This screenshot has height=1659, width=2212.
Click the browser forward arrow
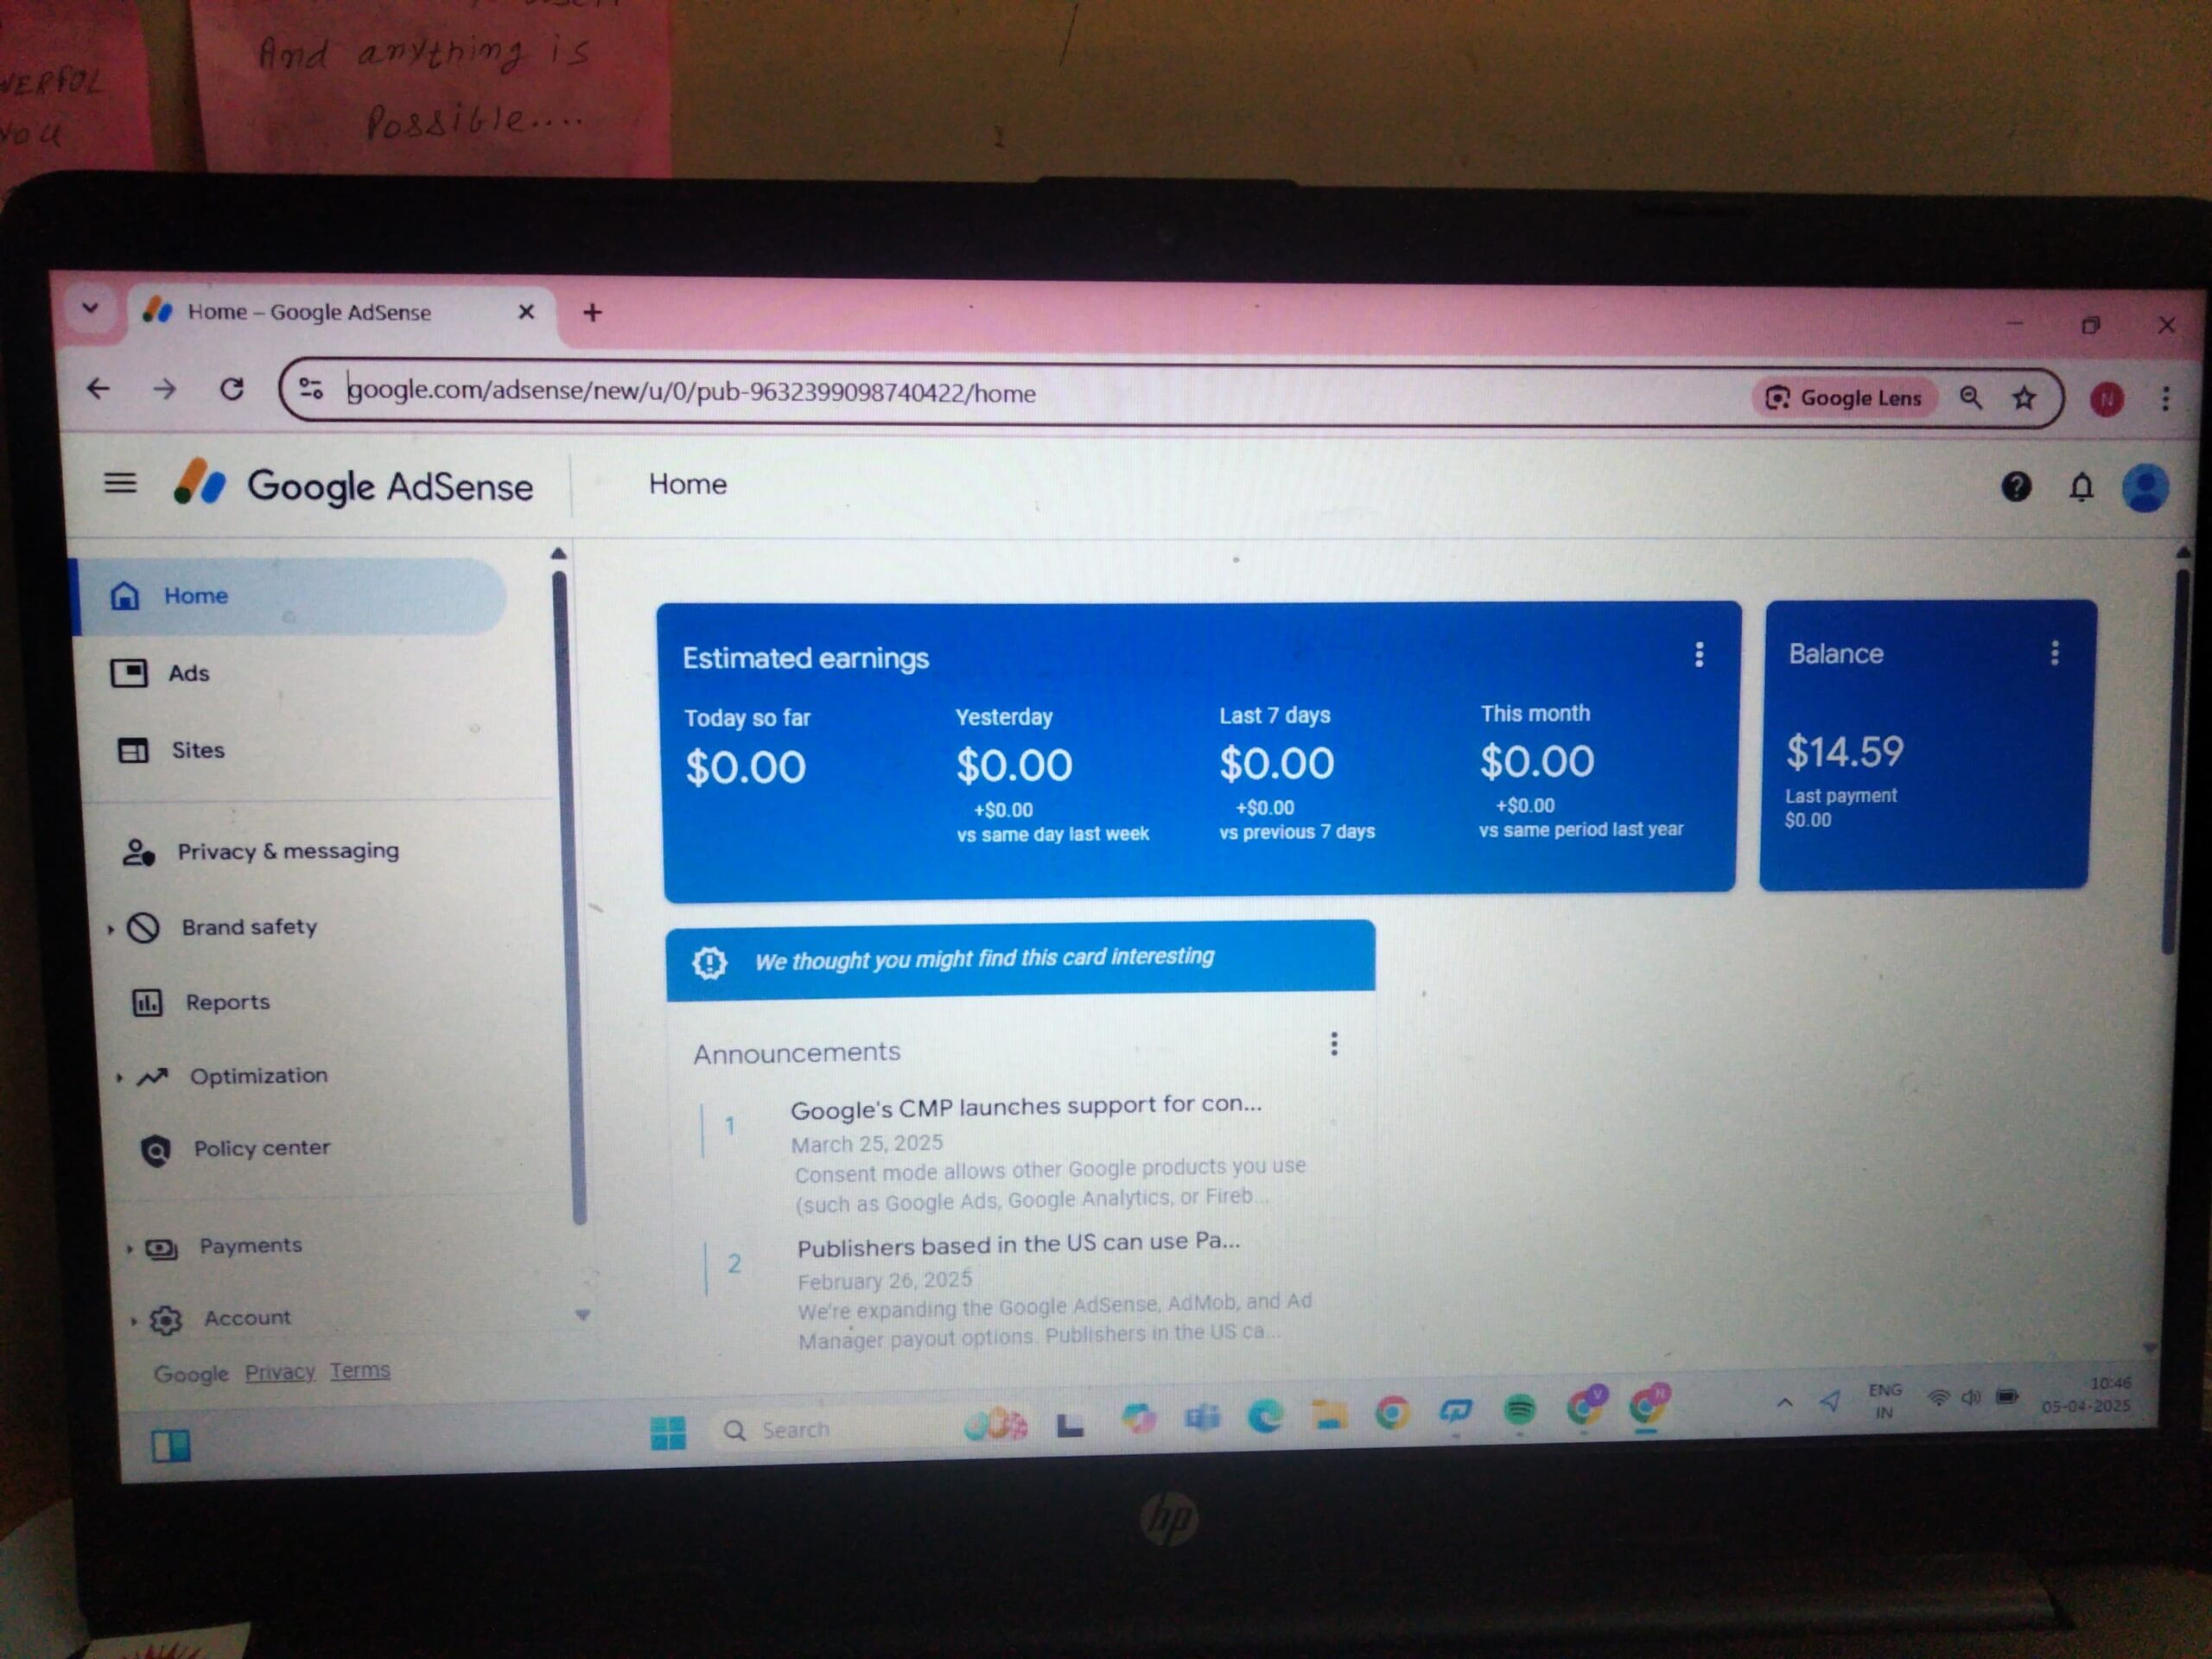click(165, 390)
